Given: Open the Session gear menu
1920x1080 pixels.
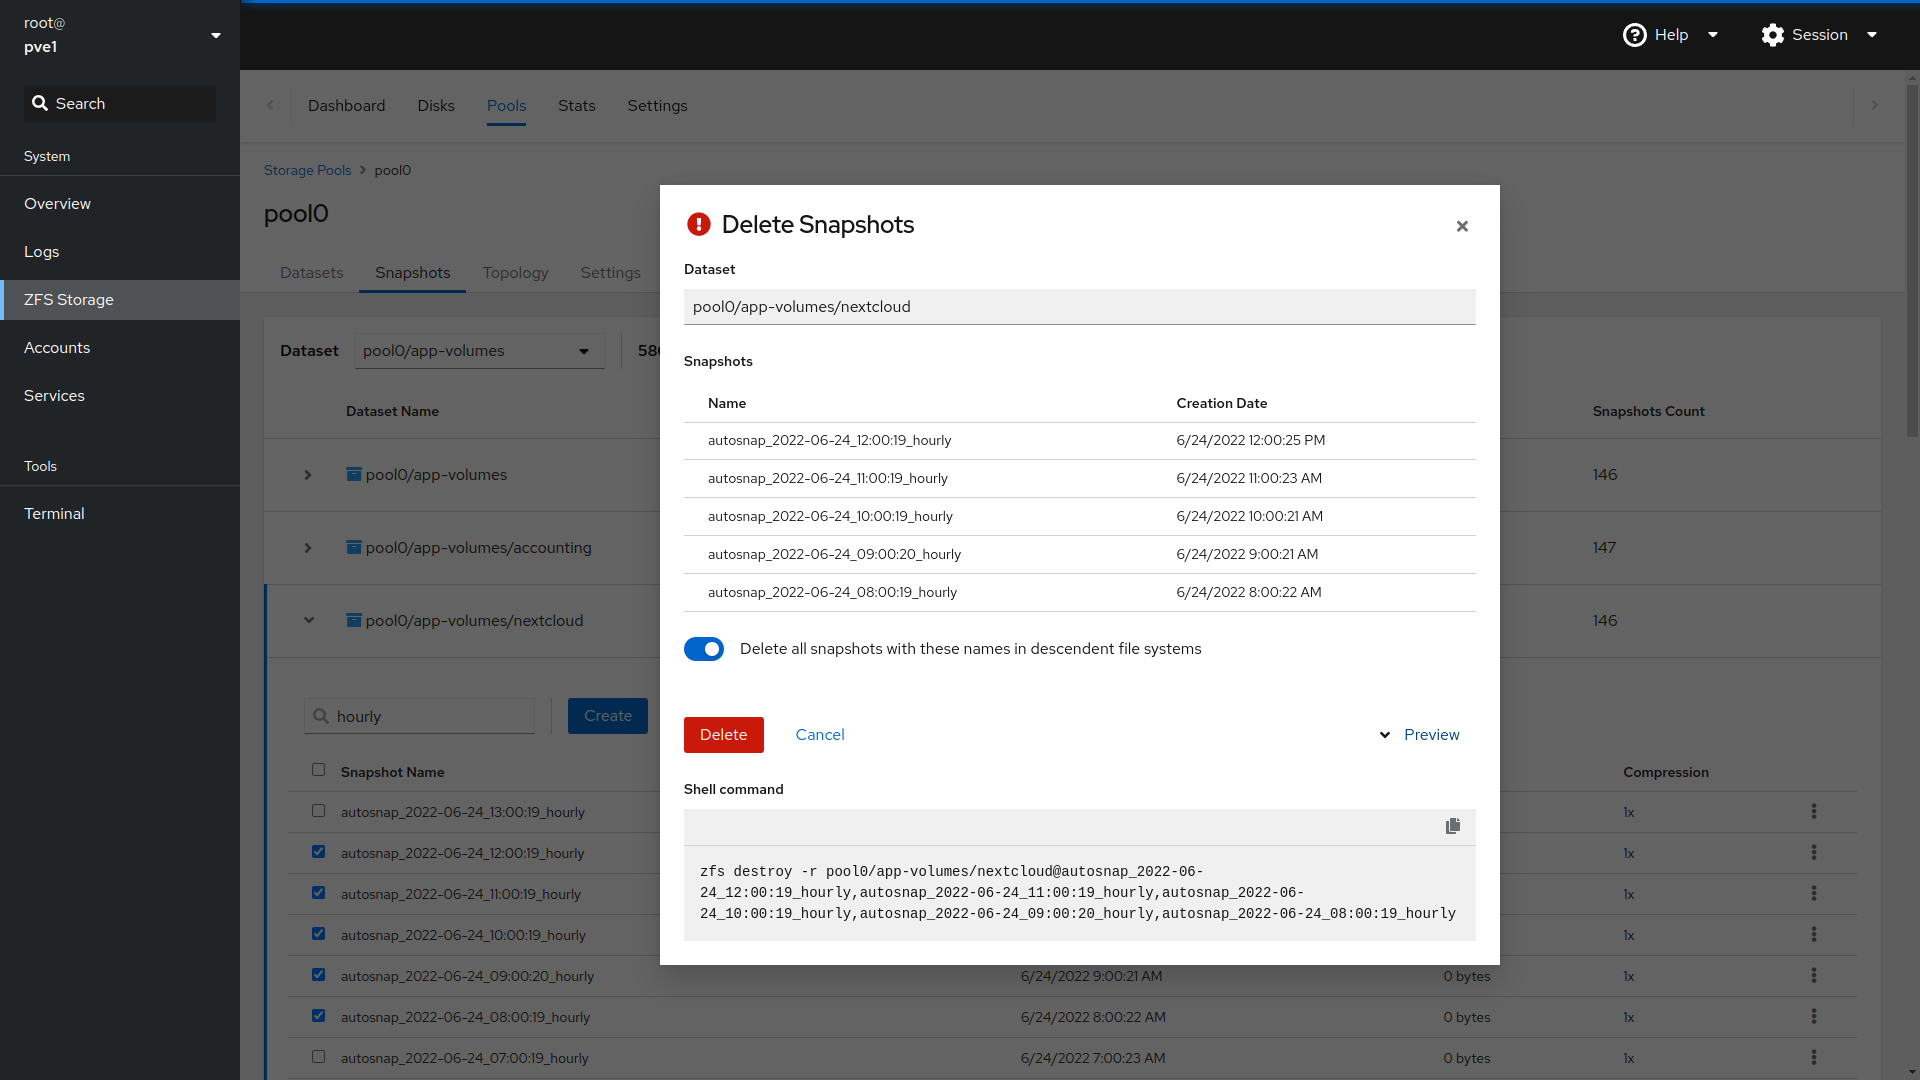Looking at the screenshot, I should click(x=1773, y=35).
